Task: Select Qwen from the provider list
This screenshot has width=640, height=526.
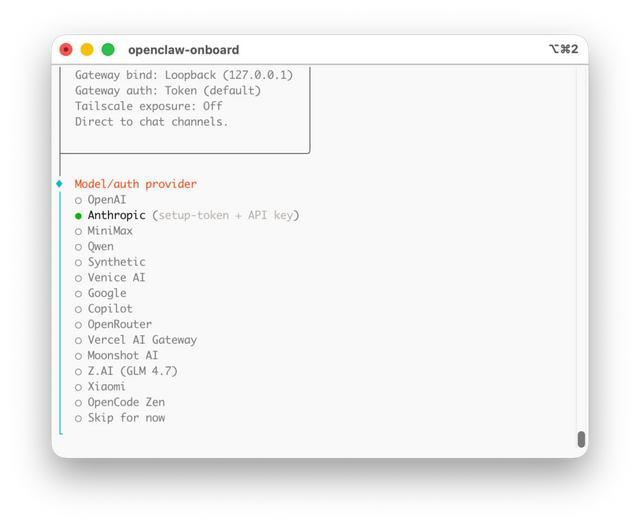Action: (x=100, y=246)
